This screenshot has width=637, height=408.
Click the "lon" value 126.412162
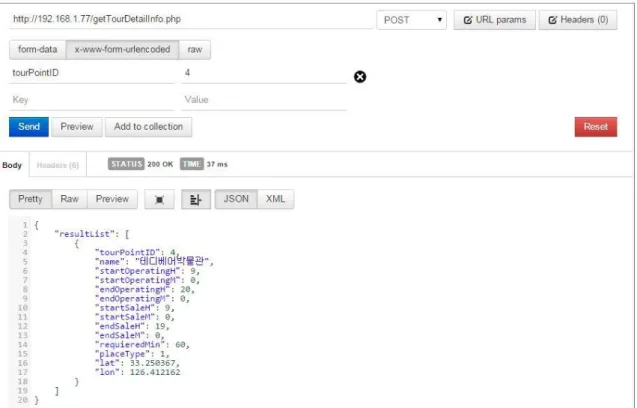155,372
